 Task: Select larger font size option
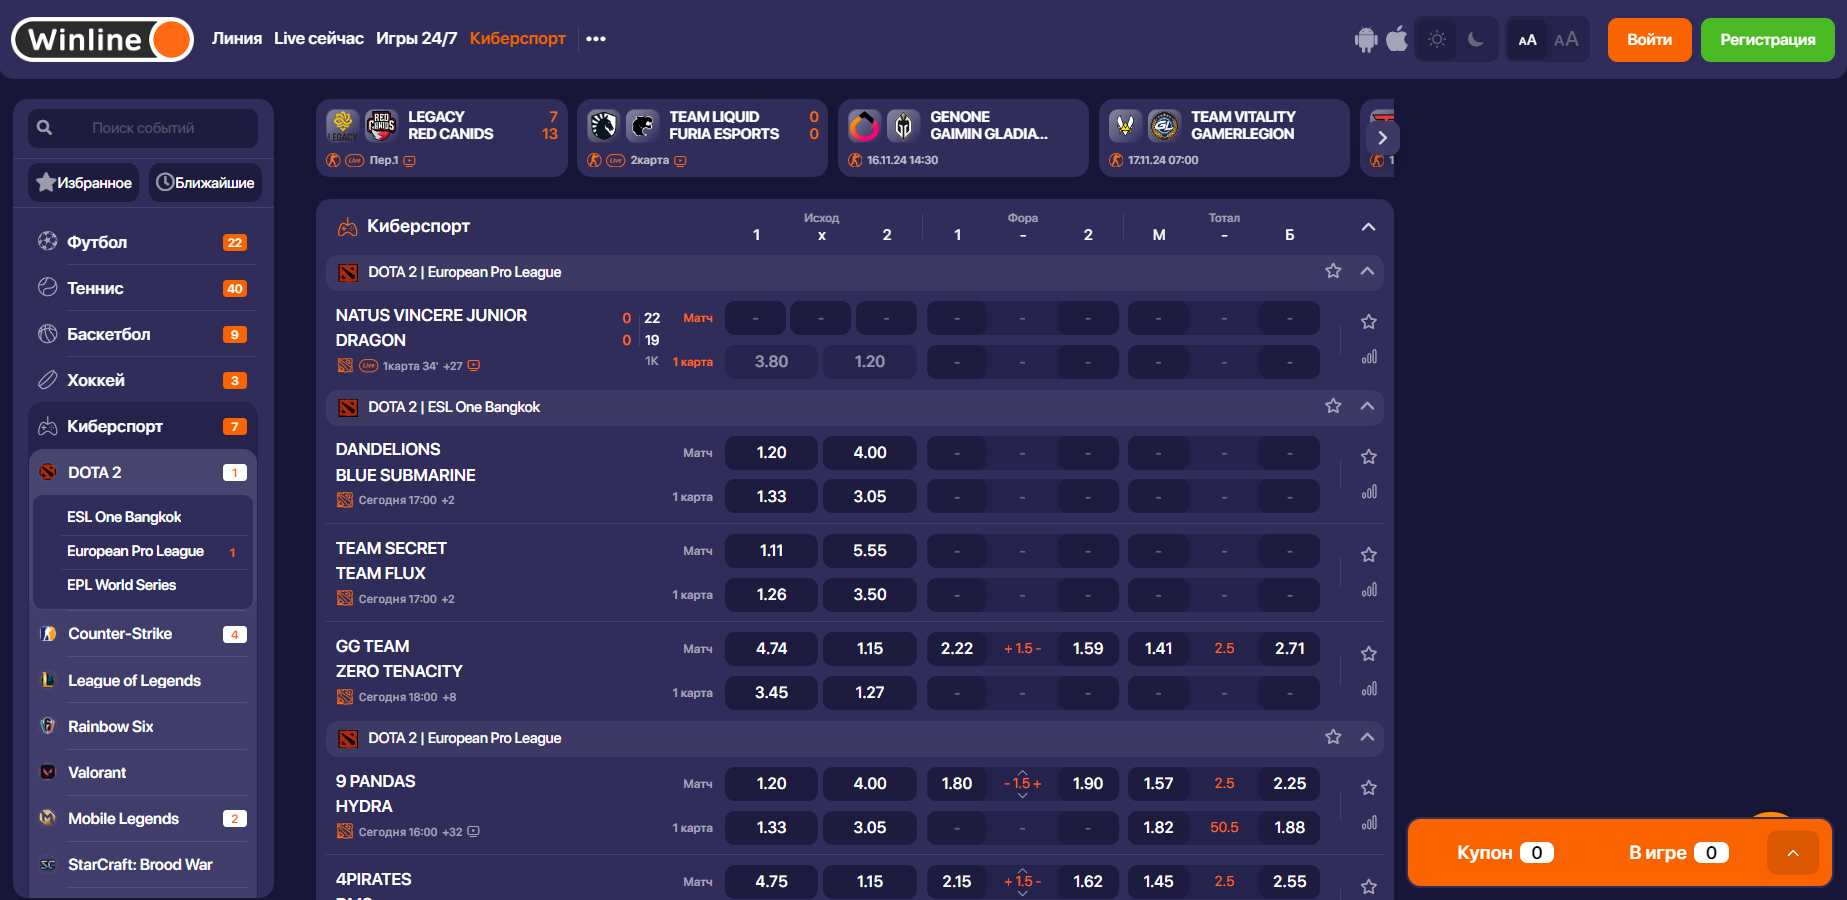1565,40
